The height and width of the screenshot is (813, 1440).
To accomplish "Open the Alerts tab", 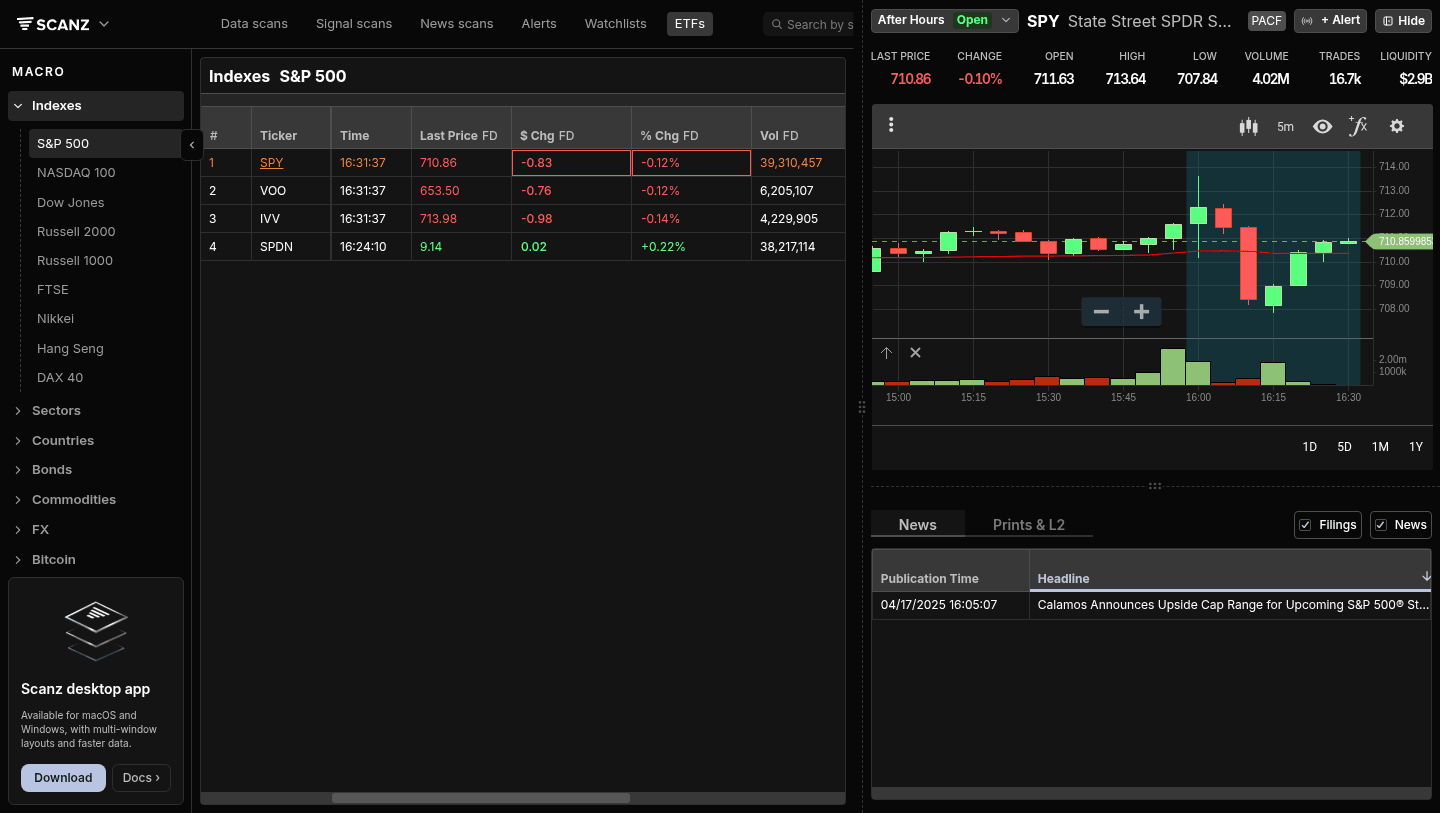I will point(539,24).
